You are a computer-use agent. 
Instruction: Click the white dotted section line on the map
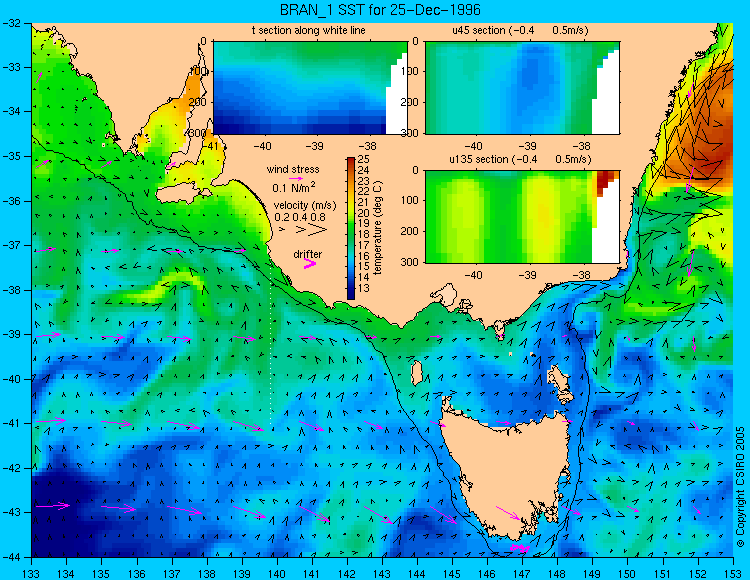271,345
